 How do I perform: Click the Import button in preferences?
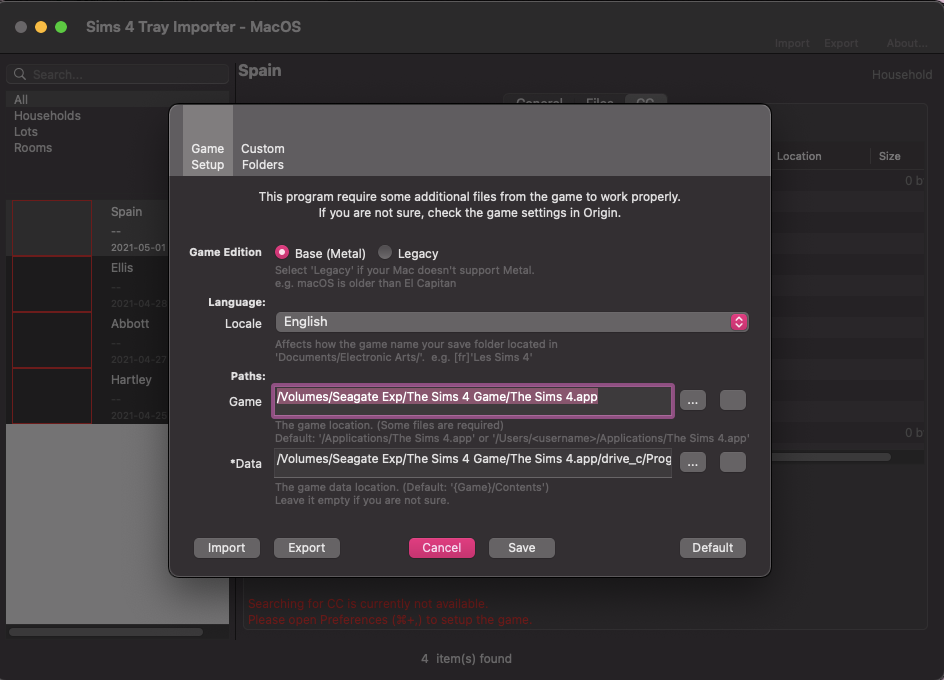pyautogui.click(x=226, y=547)
